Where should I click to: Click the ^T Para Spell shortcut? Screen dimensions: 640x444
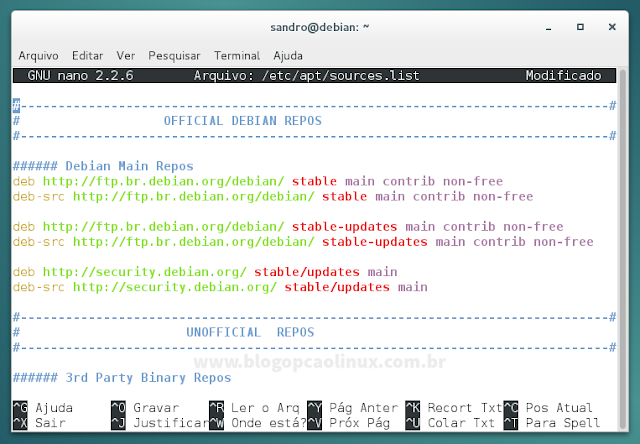pos(552,423)
